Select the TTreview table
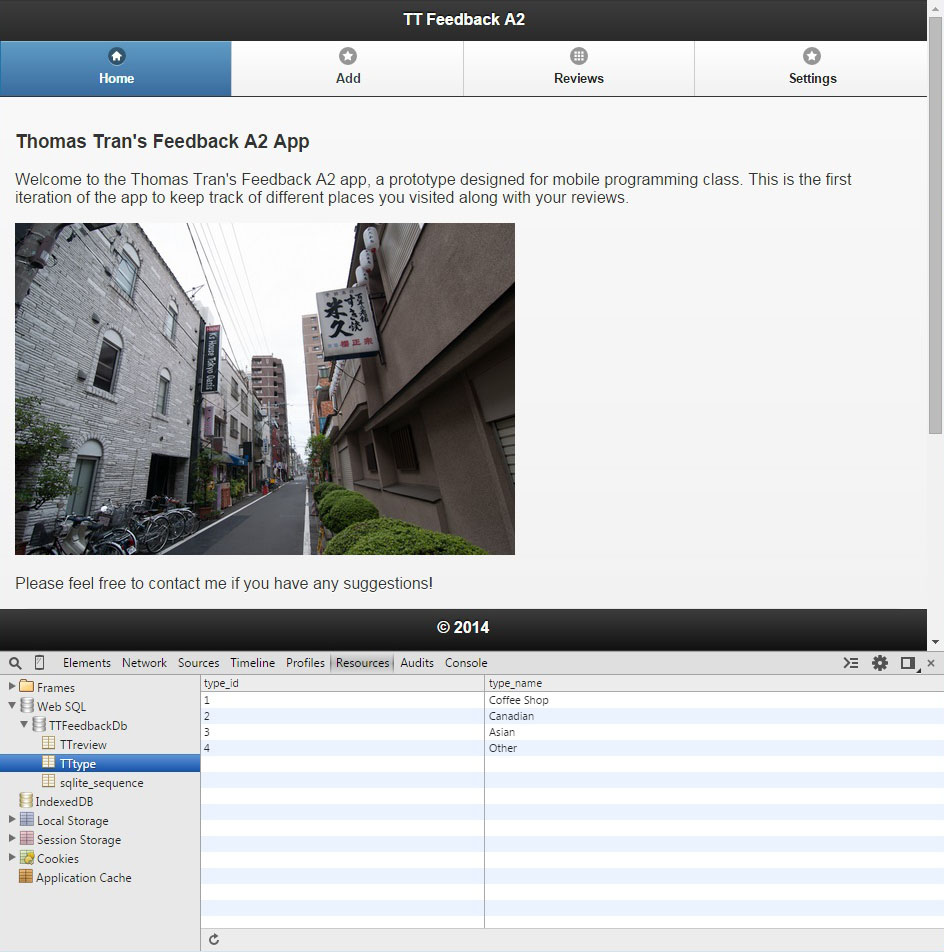Screen dimensions: 944x952 [83, 745]
